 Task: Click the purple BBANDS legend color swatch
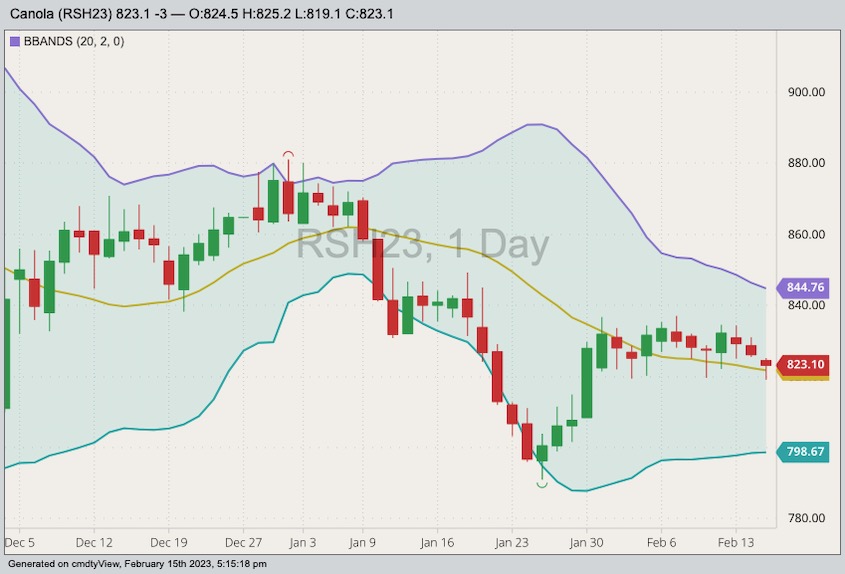tap(15, 42)
